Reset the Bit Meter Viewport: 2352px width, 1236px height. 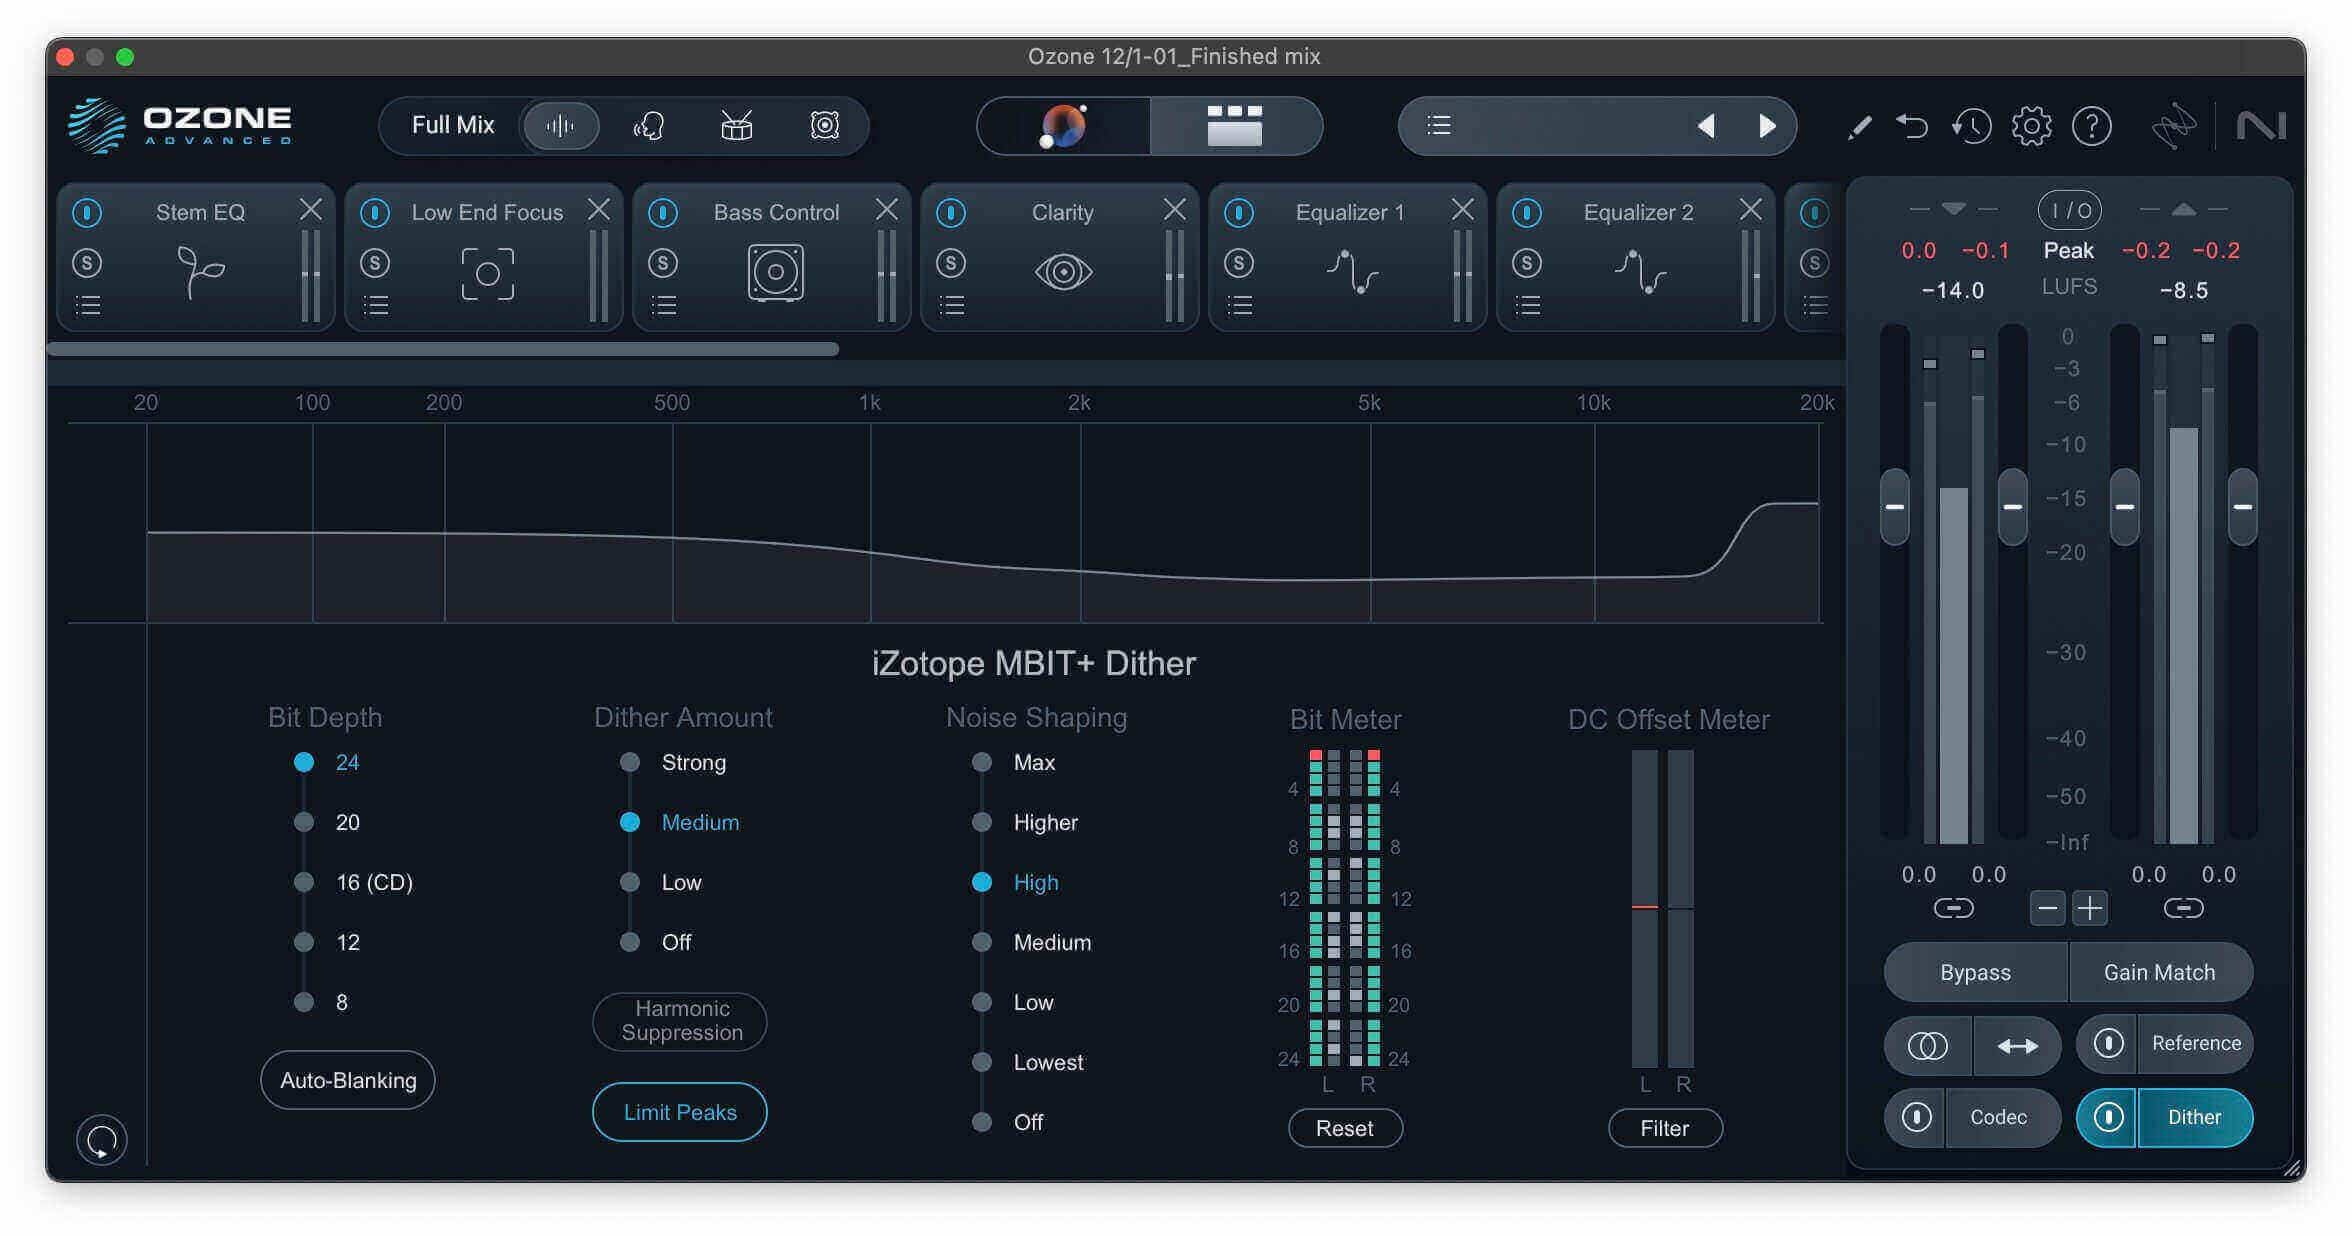(1345, 1128)
